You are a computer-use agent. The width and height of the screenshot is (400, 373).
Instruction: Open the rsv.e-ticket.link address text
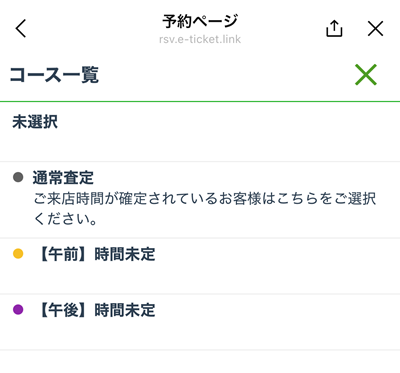(200, 39)
